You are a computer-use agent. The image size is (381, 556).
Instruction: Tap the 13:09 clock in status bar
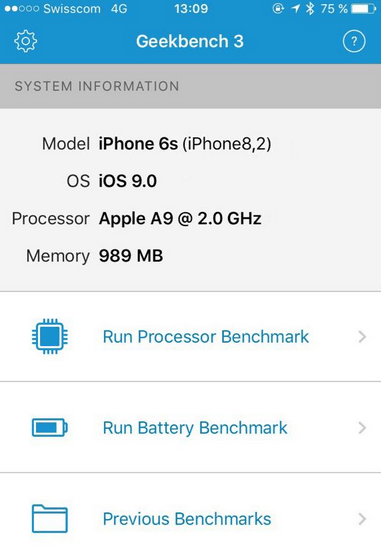click(191, 9)
